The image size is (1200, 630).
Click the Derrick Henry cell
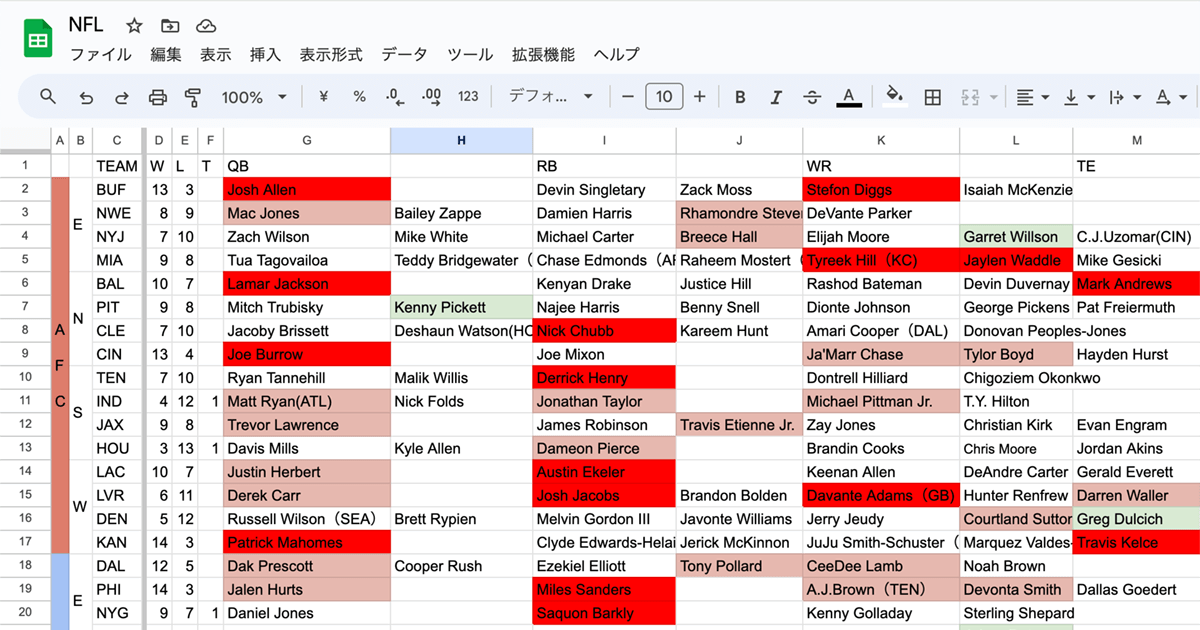tap(604, 378)
